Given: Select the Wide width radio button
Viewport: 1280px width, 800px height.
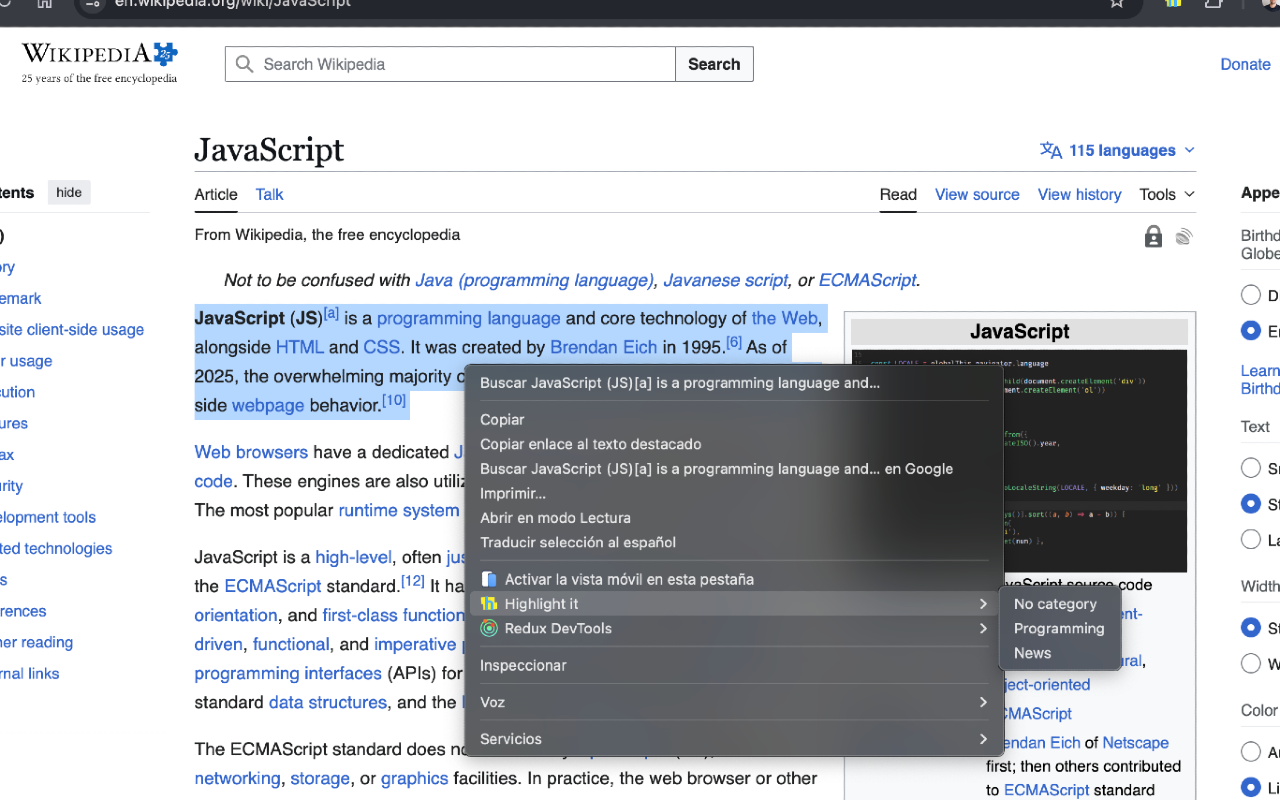Looking at the screenshot, I should click(1250, 663).
